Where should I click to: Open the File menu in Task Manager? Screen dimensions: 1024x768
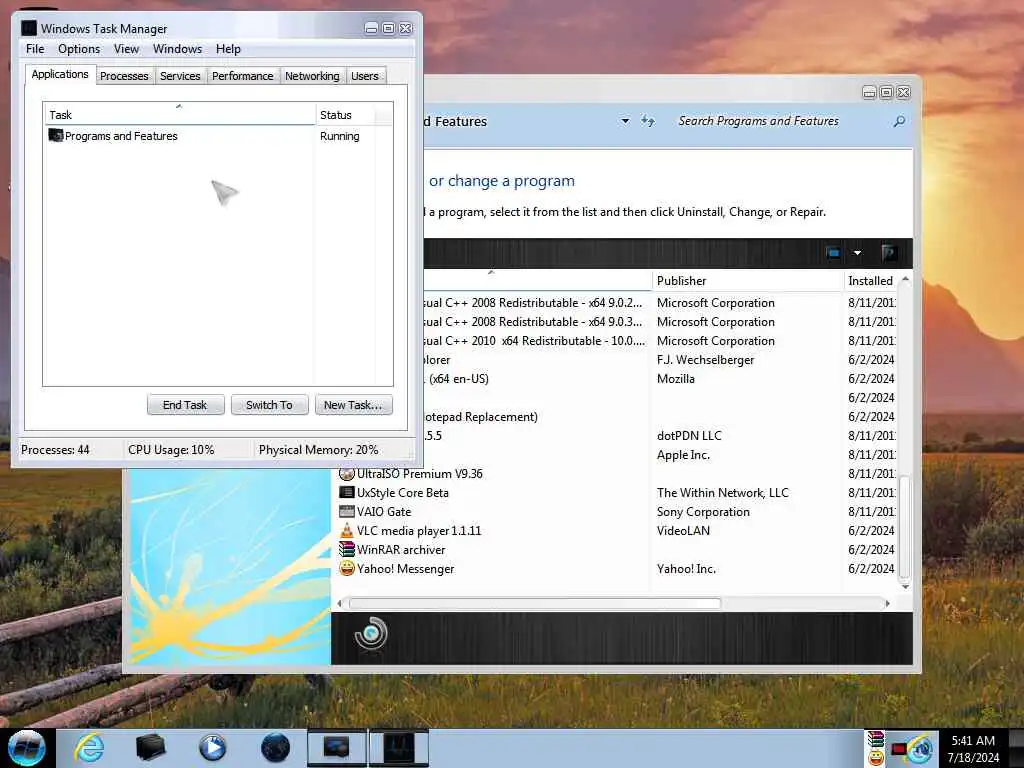(x=35, y=49)
